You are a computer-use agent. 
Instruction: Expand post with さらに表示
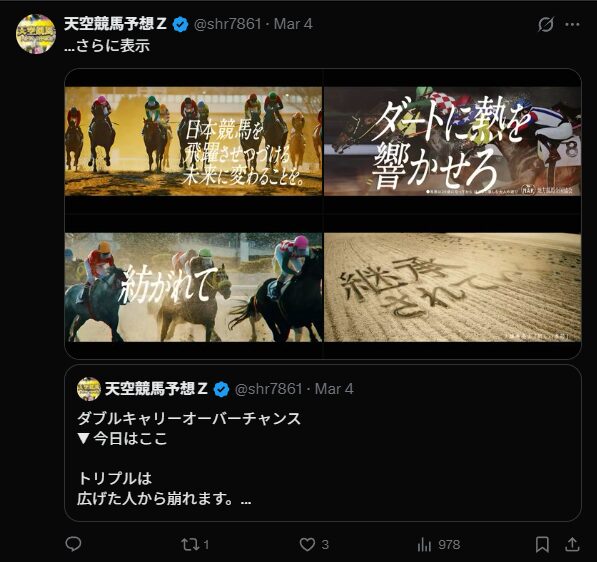[107, 46]
